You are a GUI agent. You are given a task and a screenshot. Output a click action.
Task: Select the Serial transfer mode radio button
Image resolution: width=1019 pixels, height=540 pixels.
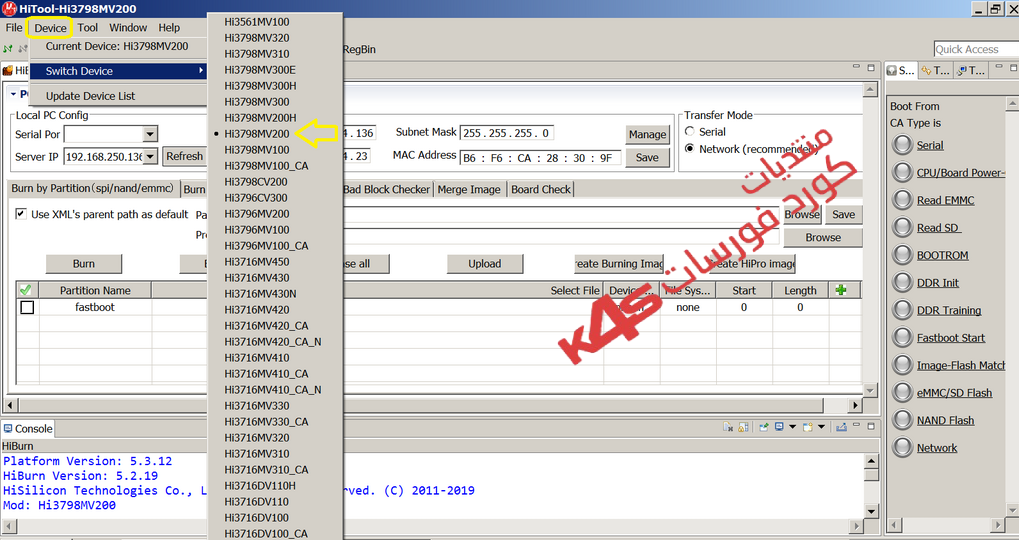[x=690, y=131]
